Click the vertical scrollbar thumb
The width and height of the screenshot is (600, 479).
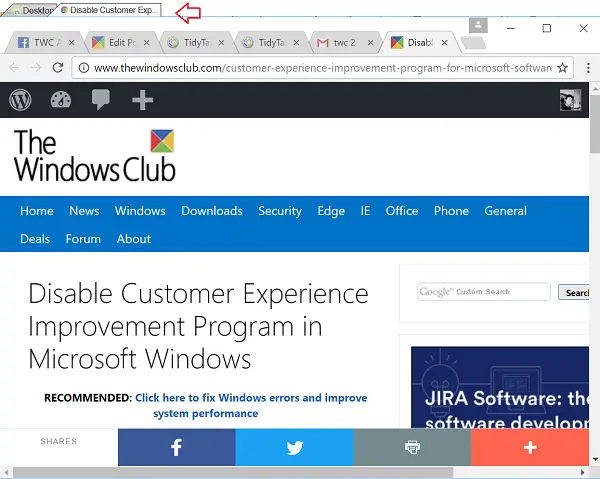pyautogui.click(x=595, y=122)
